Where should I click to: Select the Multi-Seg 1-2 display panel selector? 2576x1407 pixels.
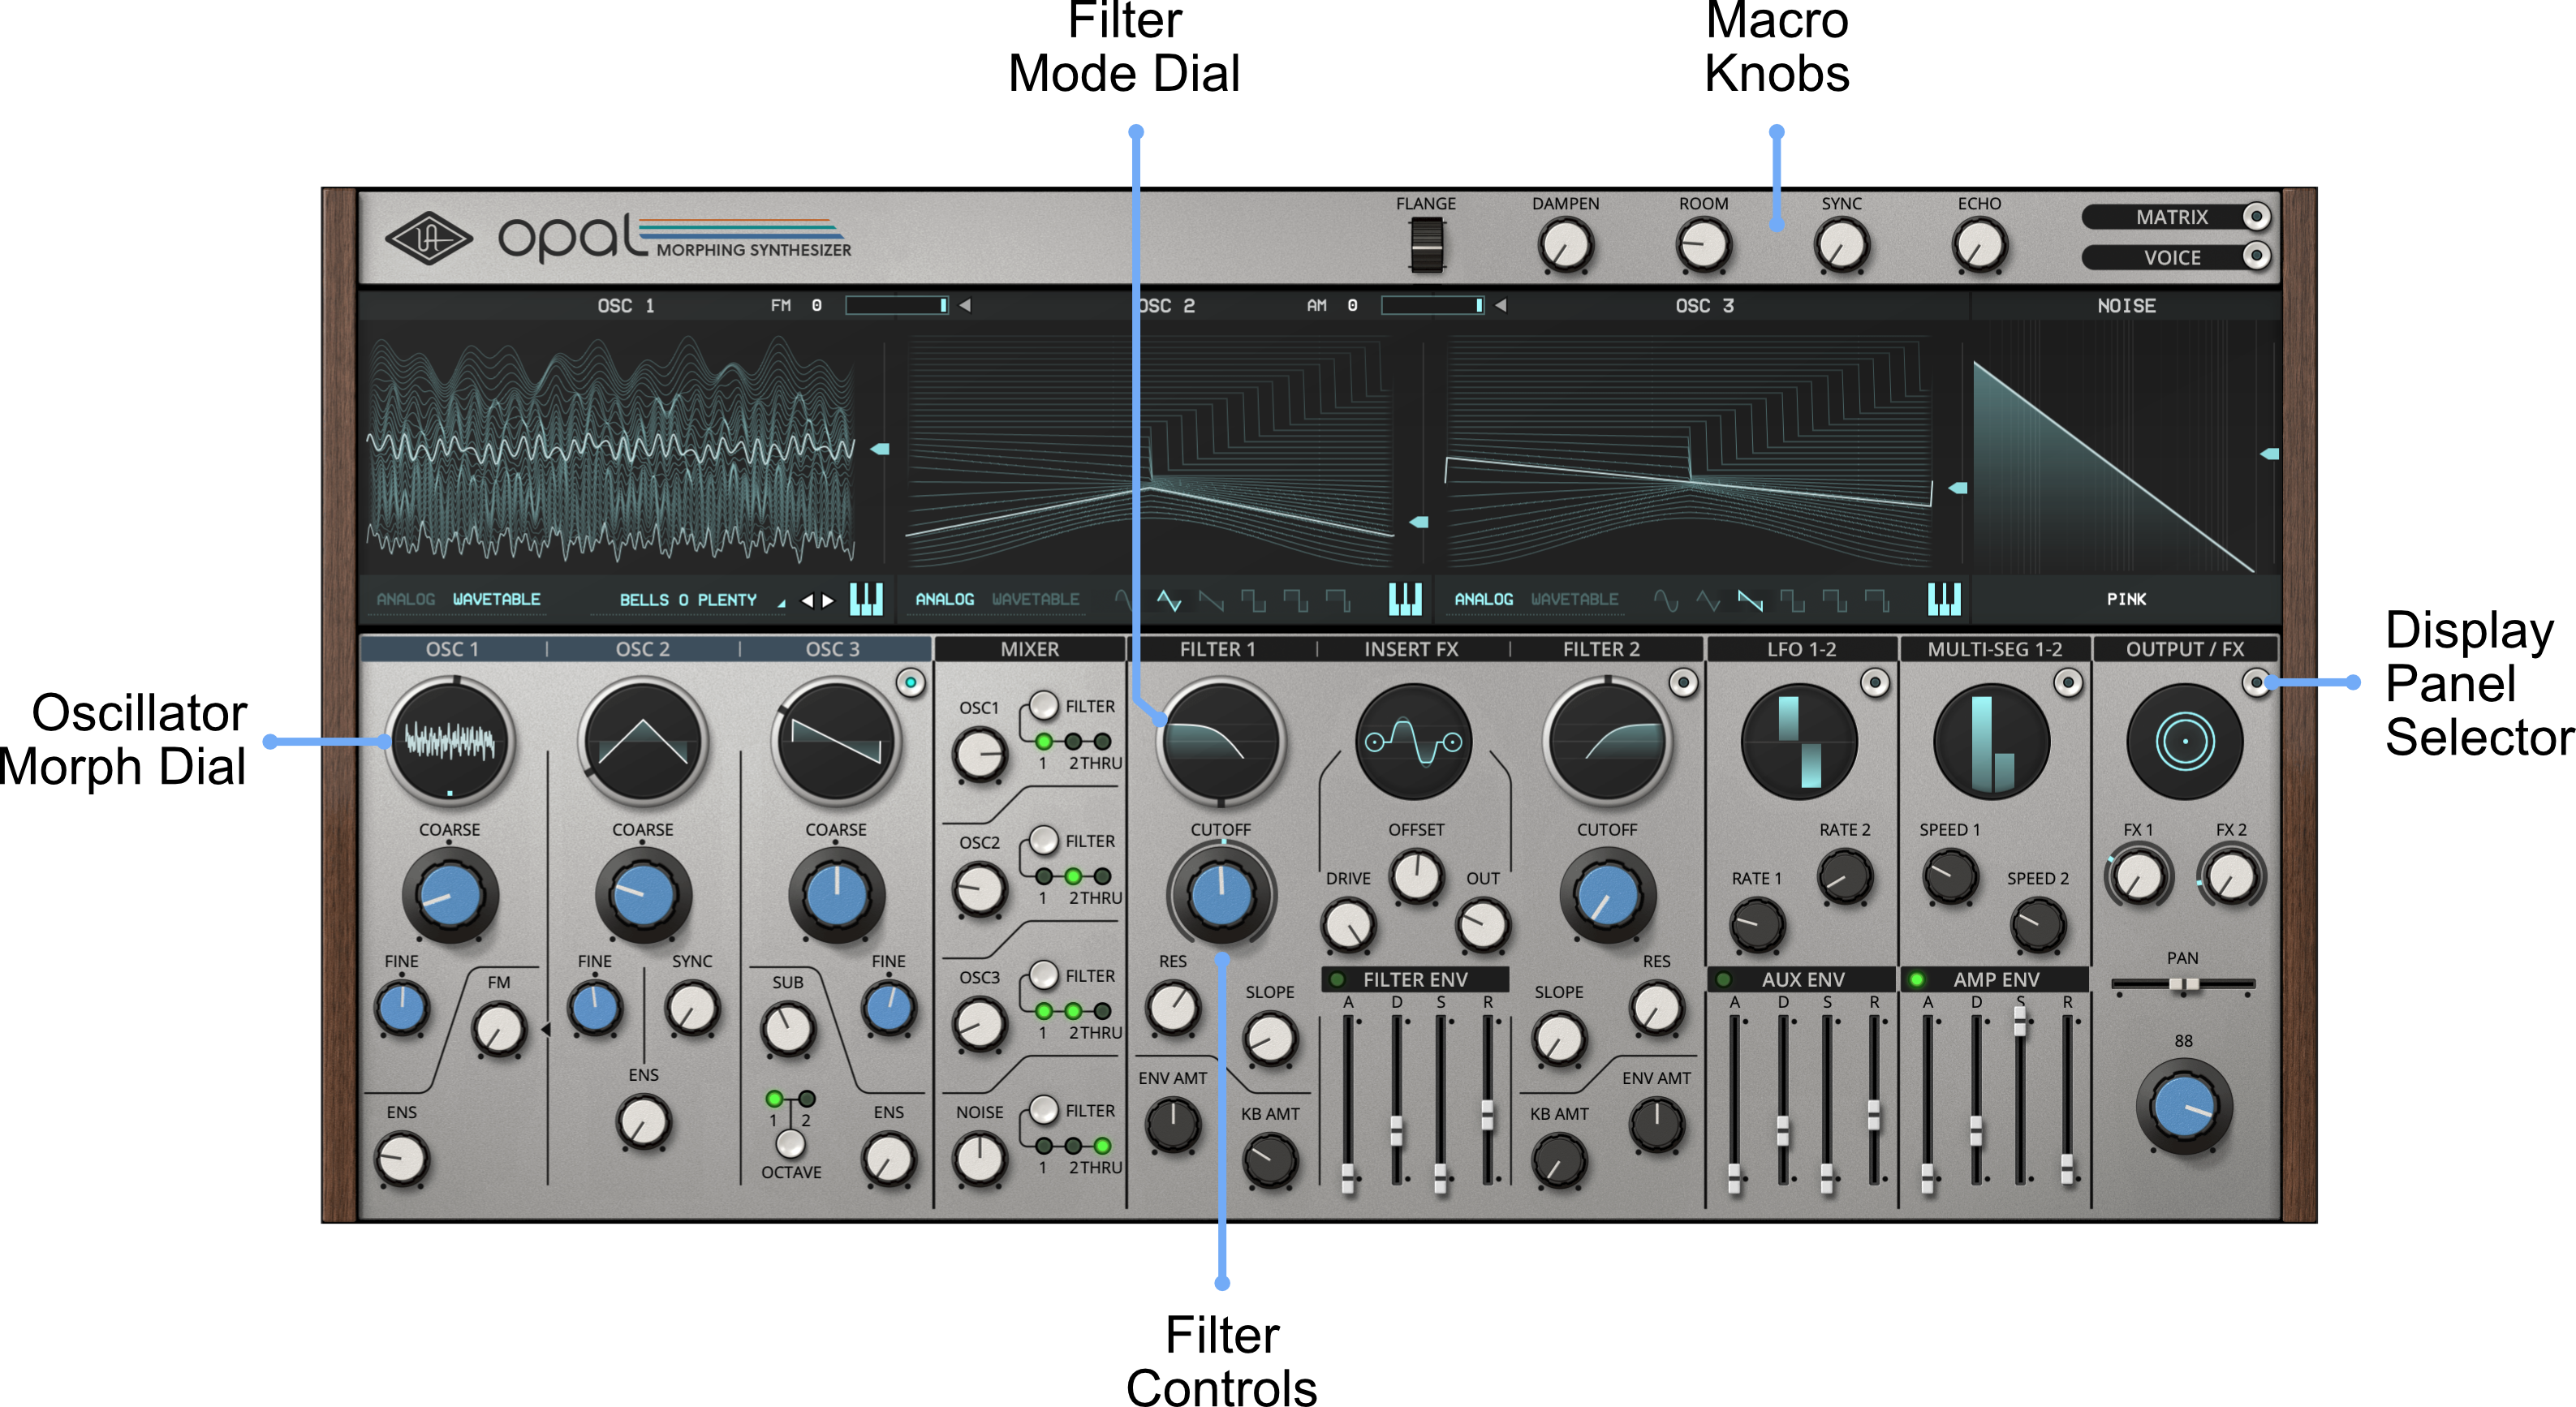[2068, 683]
